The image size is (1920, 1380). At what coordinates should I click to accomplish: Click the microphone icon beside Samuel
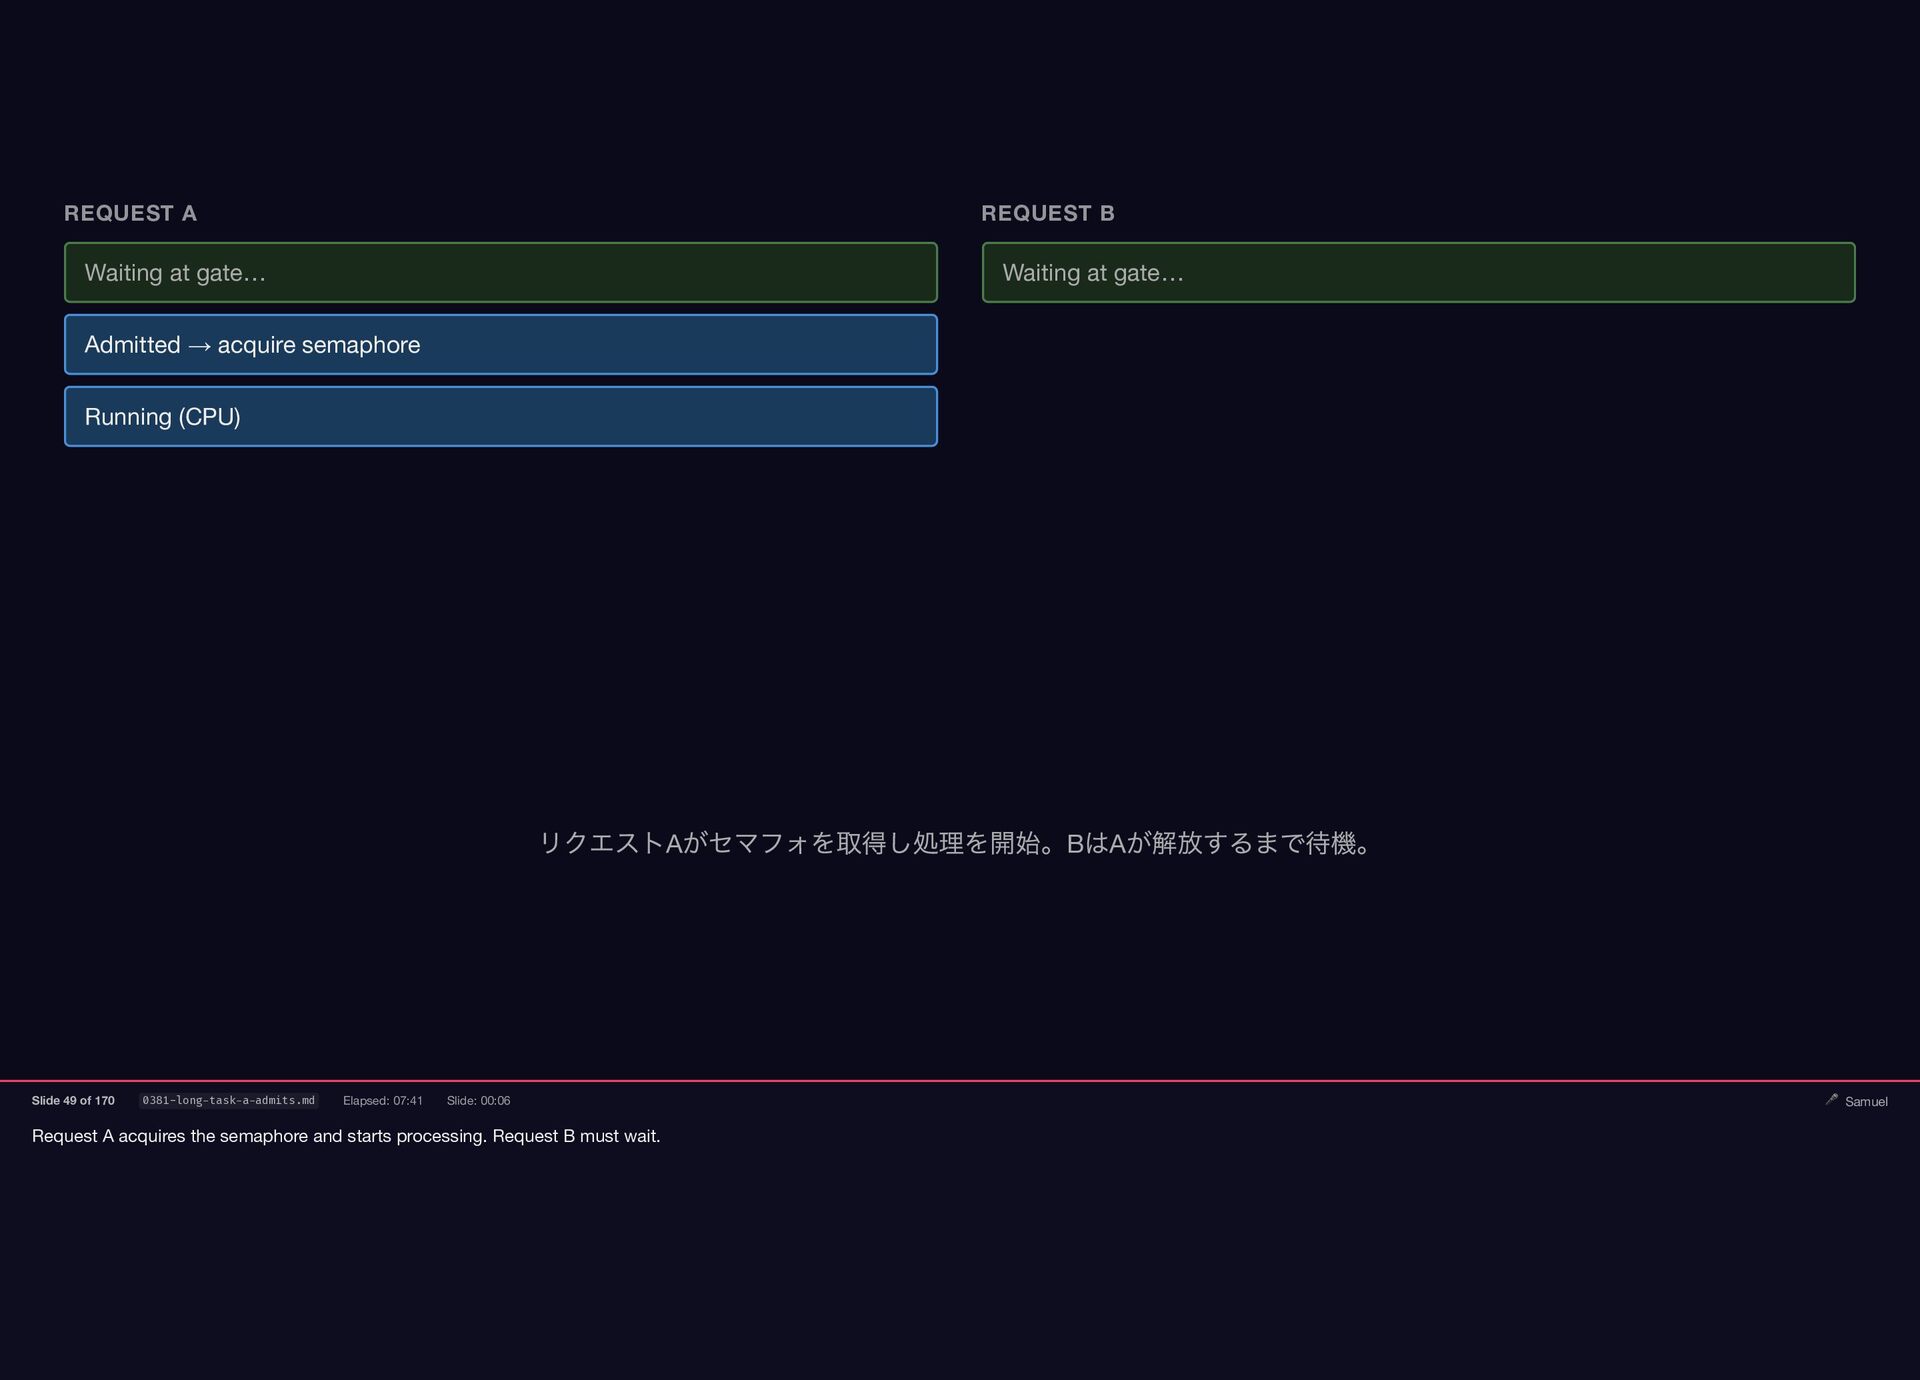1831,1099
